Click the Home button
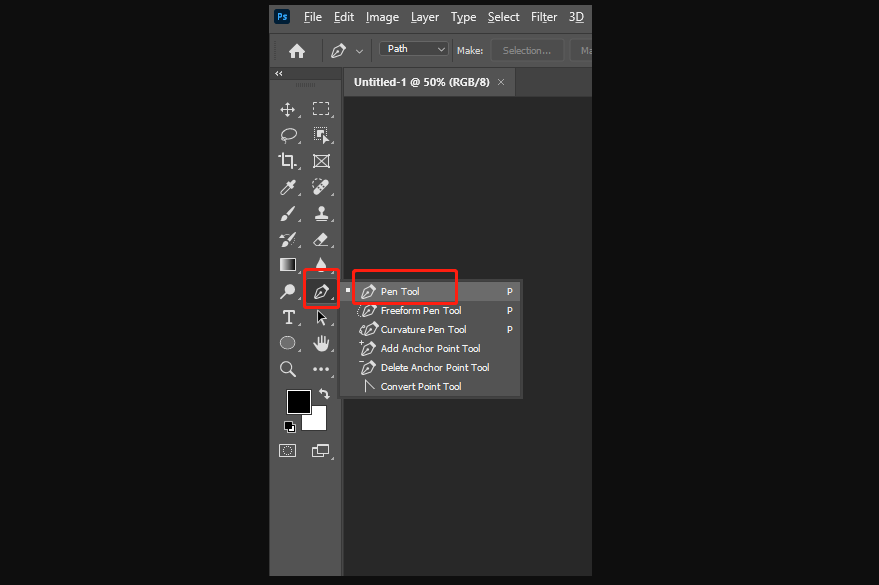 (x=297, y=51)
